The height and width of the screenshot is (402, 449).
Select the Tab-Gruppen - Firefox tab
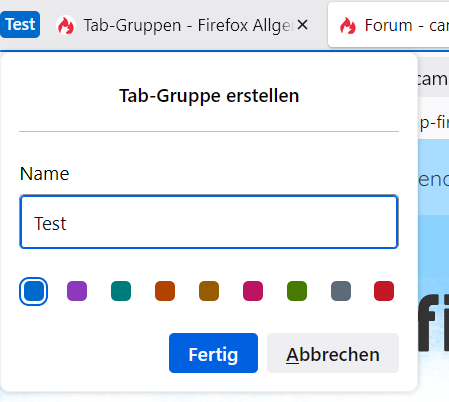(183, 25)
